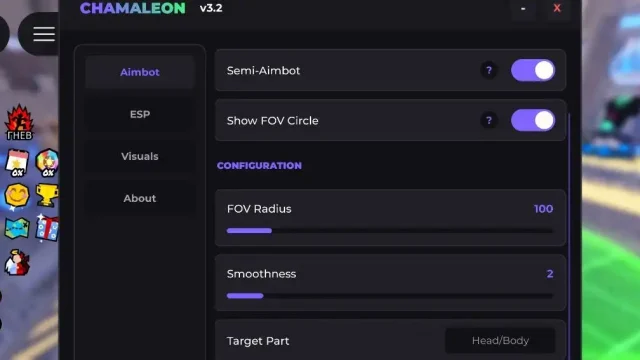Open the treasure map icon
This screenshot has height=360, width=640.
pos(17,228)
